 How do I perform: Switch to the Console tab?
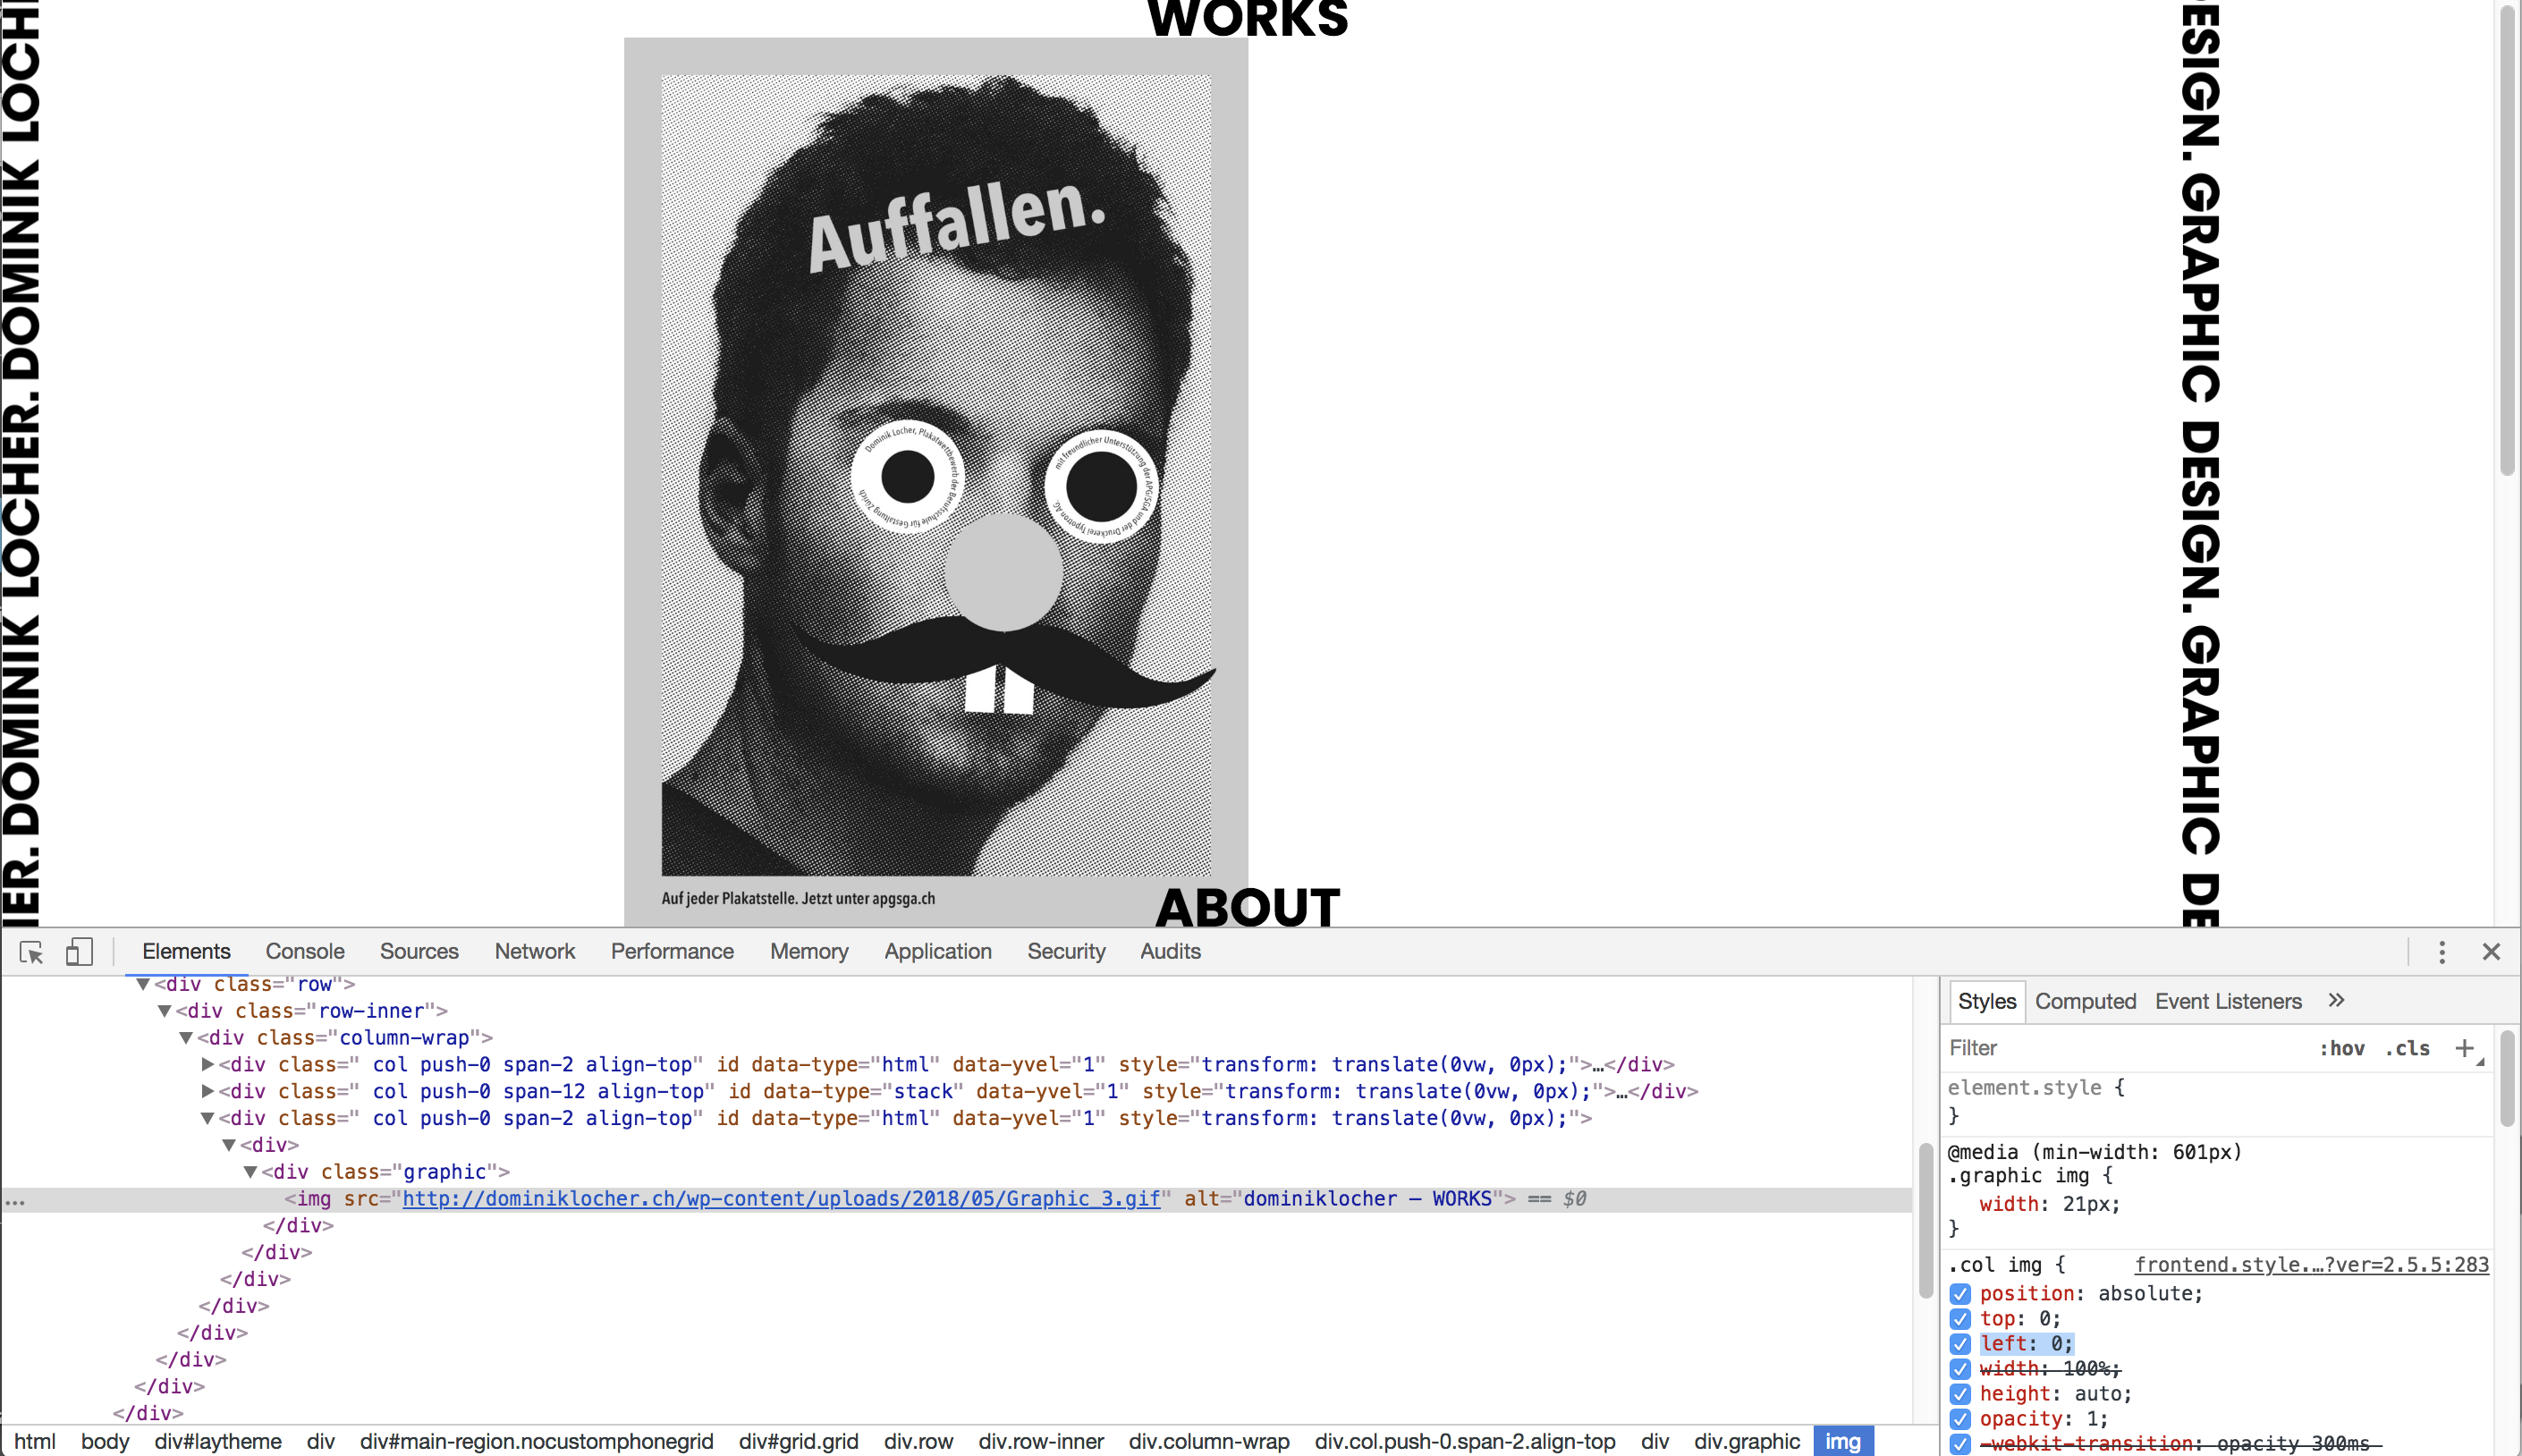point(305,952)
